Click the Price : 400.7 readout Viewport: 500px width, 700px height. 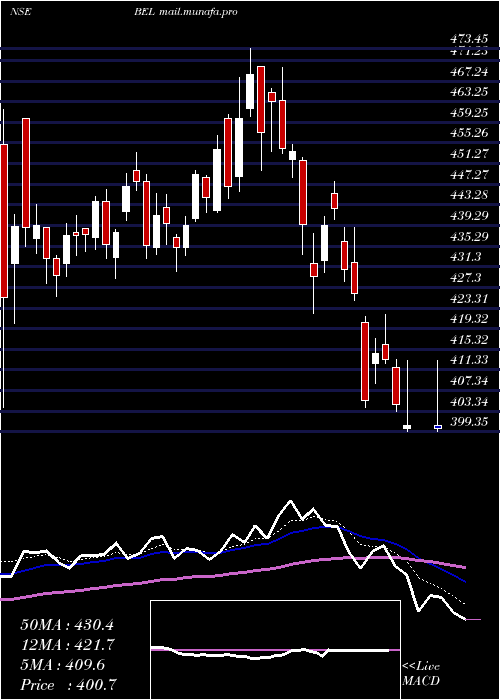(69, 685)
